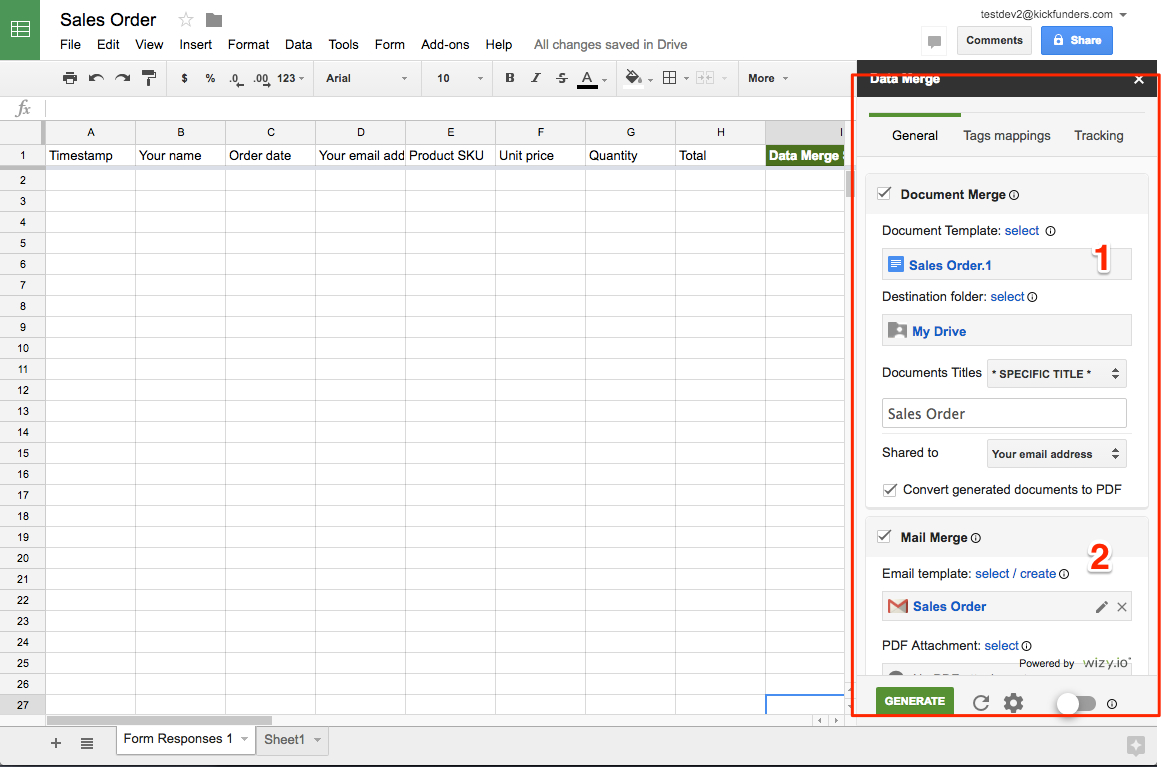This screenshot has height=767, width=1161.
Task: Edit the Sales Order email template
Action: pos(1101,606)
